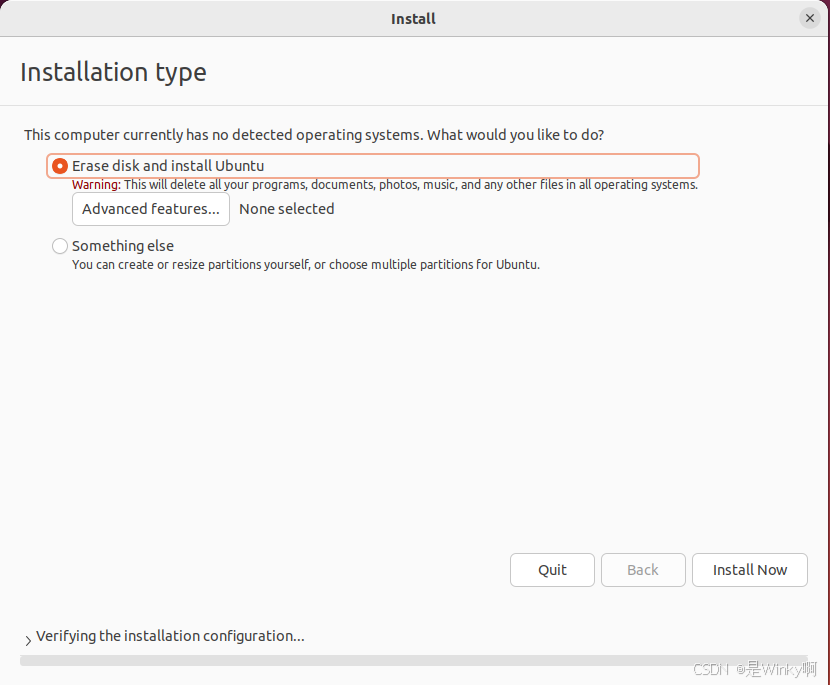Screen dimensions: 830x685
Task: Click the Installation type heading
Action: 113,73
